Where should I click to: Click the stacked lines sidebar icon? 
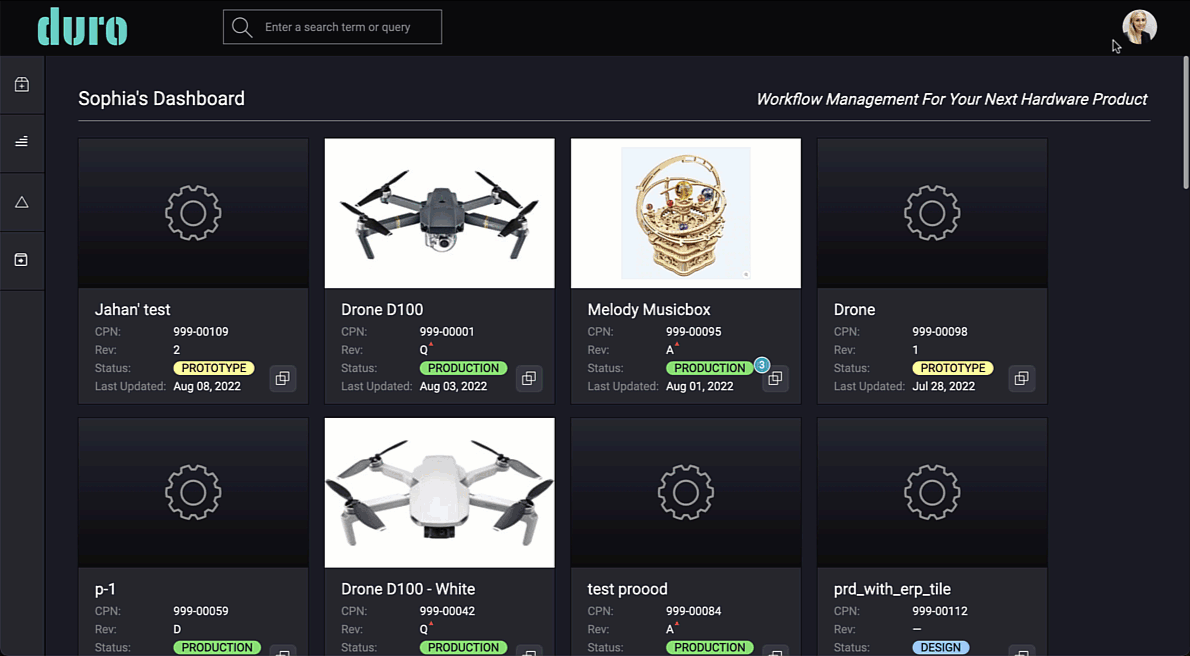tap(21, 141)
